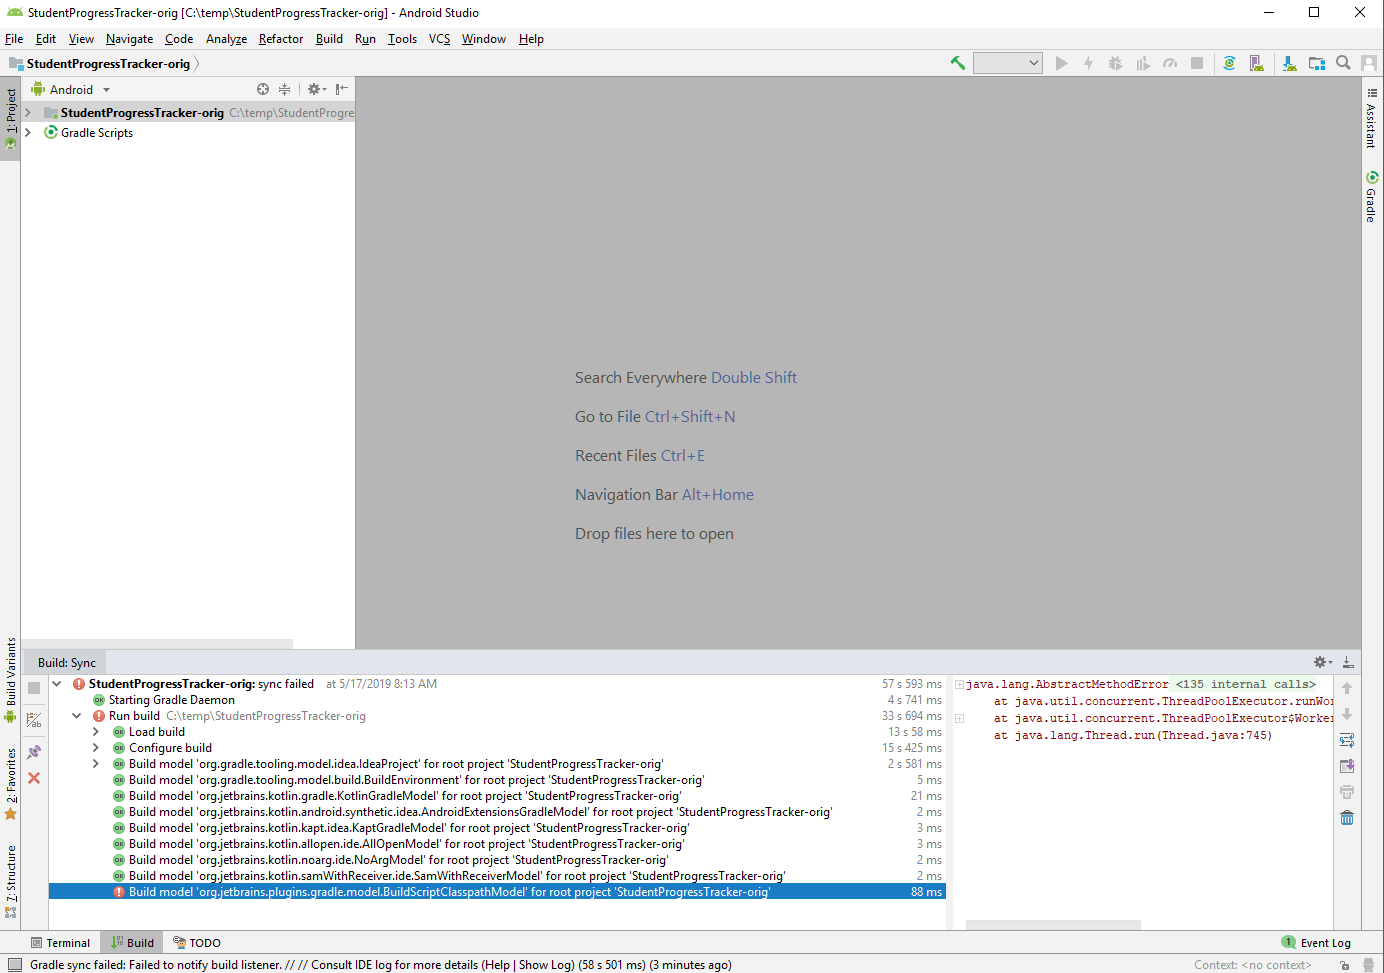Click the Scroll from Source target icon
This screenshot has height=973, width=1384.
(x=263, y=89)
